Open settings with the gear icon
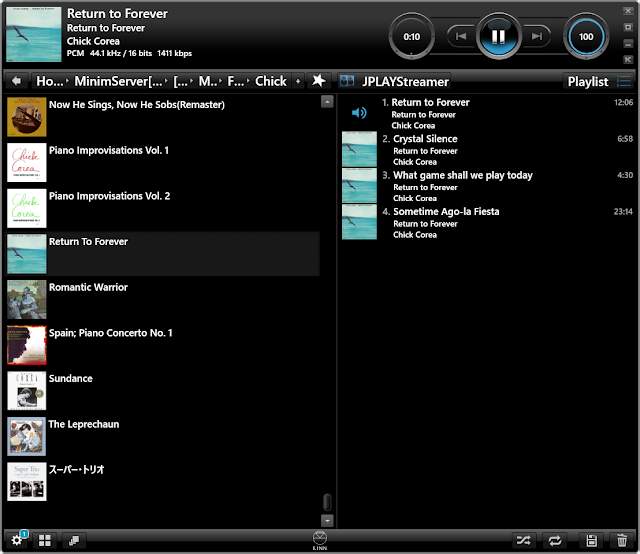The height and width of the screenshot is (554, 640). click(17, 540)
